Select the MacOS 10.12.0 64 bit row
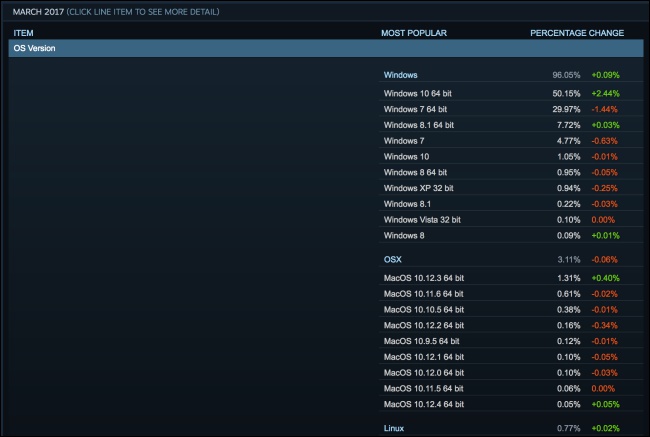The height and width of the screenshot is (437, 650). (511, 373)
